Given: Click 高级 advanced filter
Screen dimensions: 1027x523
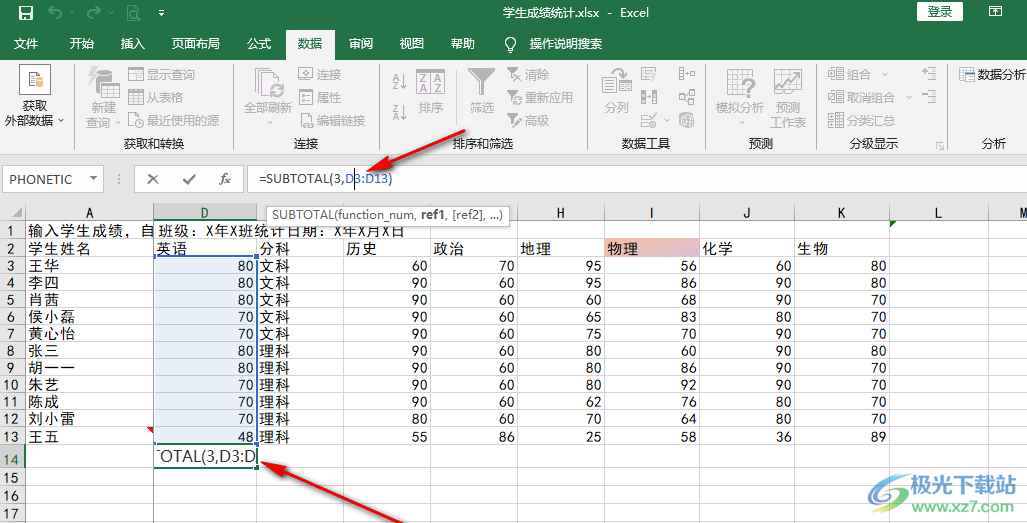Looking at the screenshot, I should (528, 120).
